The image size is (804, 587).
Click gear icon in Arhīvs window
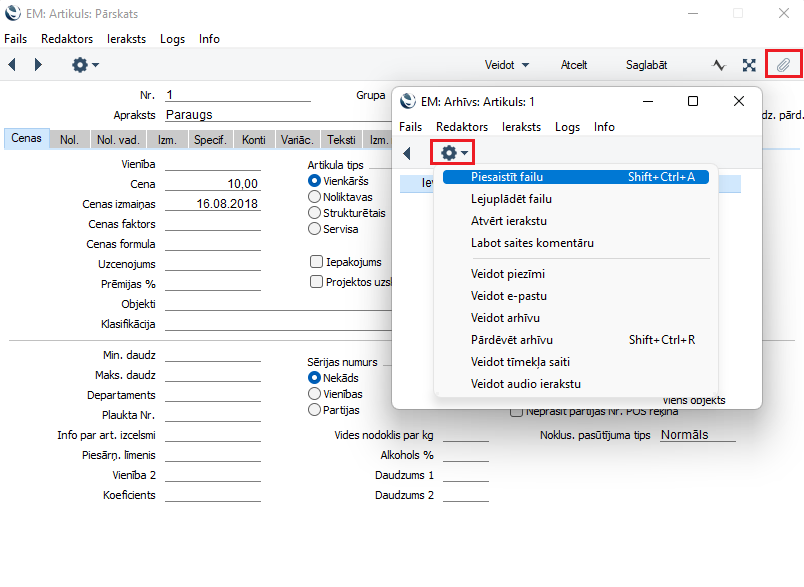click(453, 153)
